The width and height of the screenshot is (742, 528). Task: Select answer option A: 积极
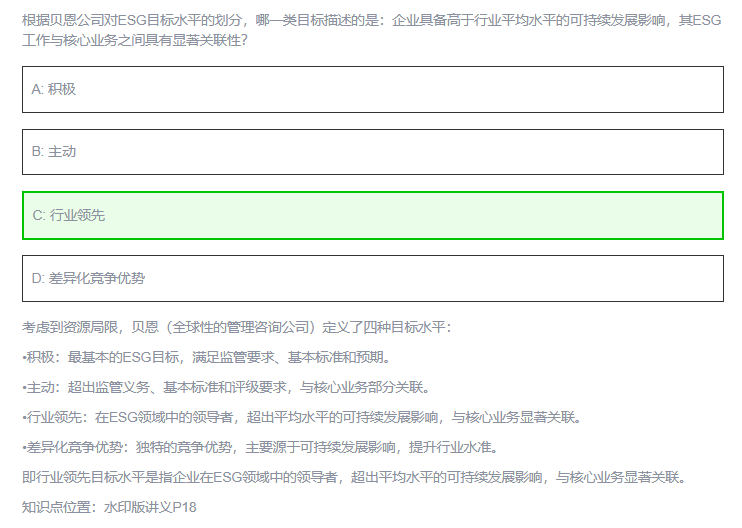coord(373,89)
